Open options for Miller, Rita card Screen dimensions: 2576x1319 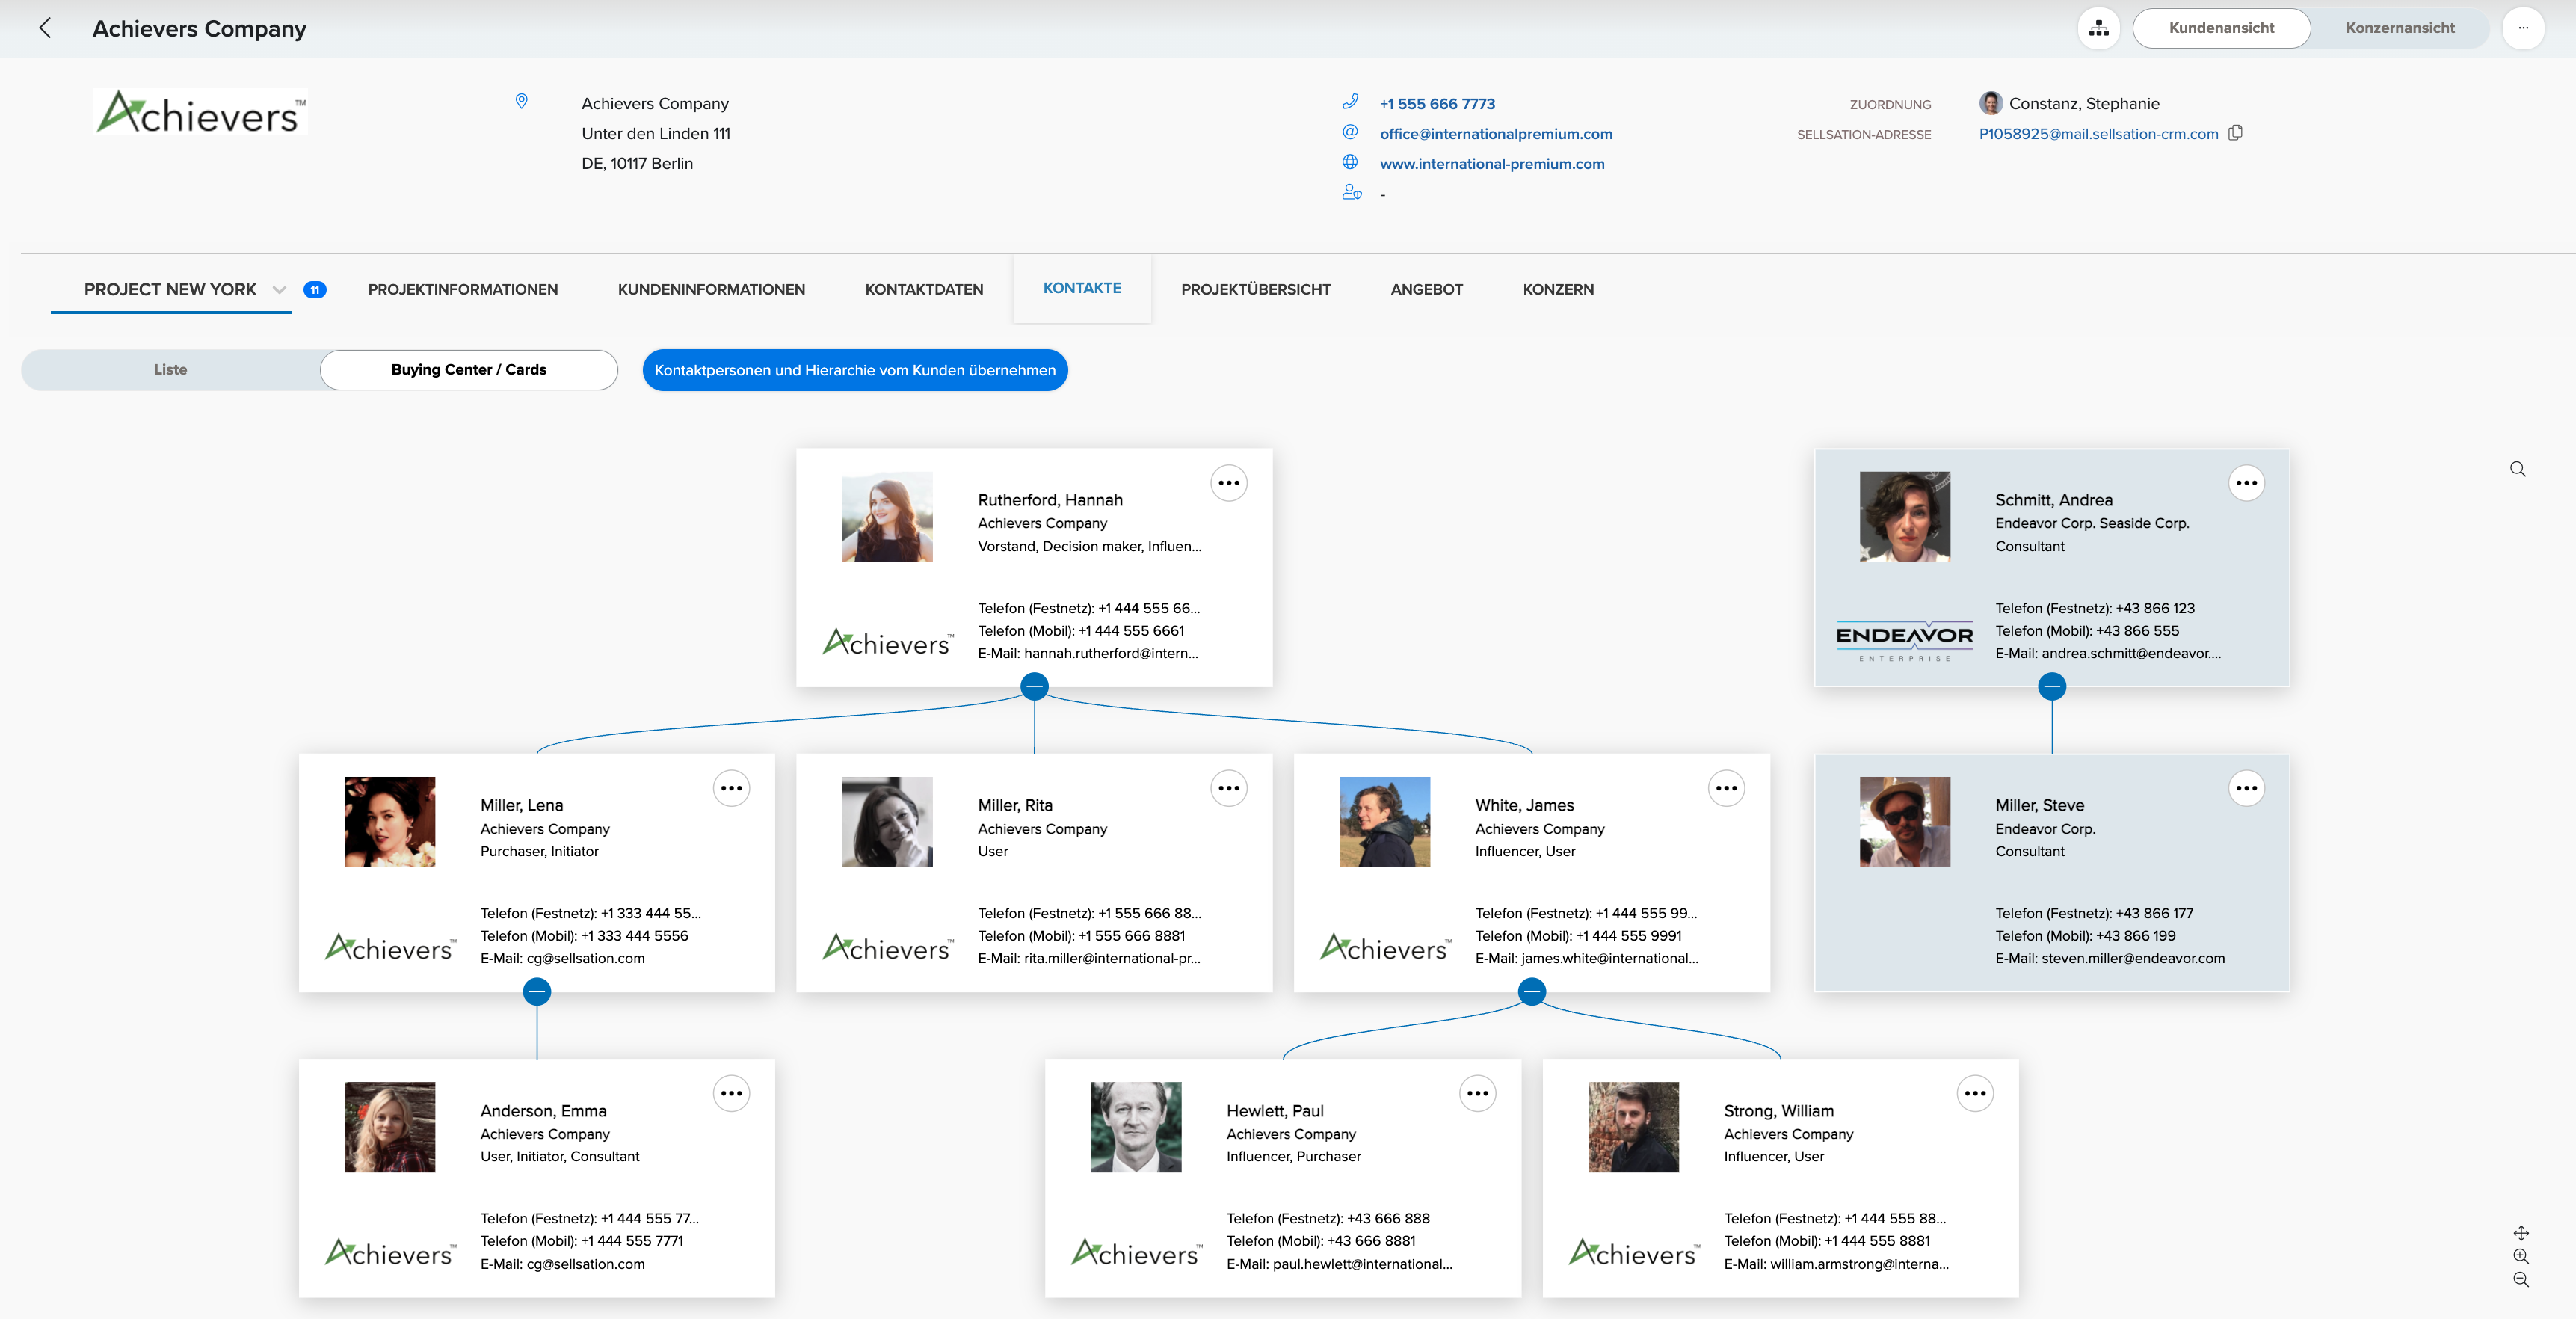1229,788
